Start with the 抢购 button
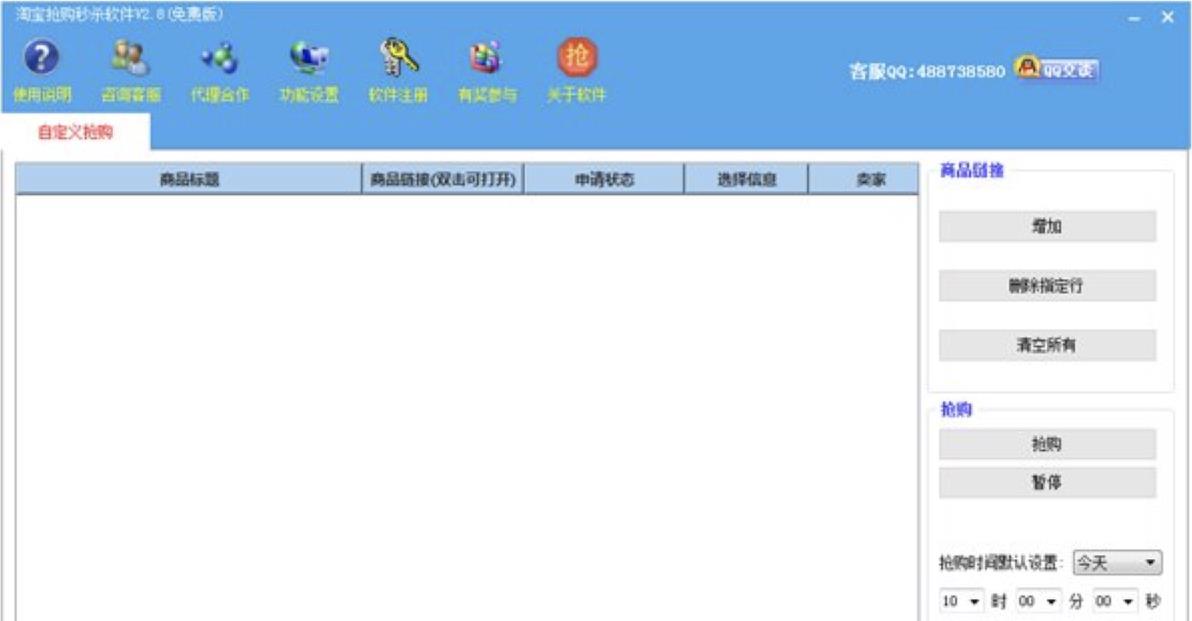Image resolution: width=1192 pixels, height=621 pixels. pos(1047,444)
